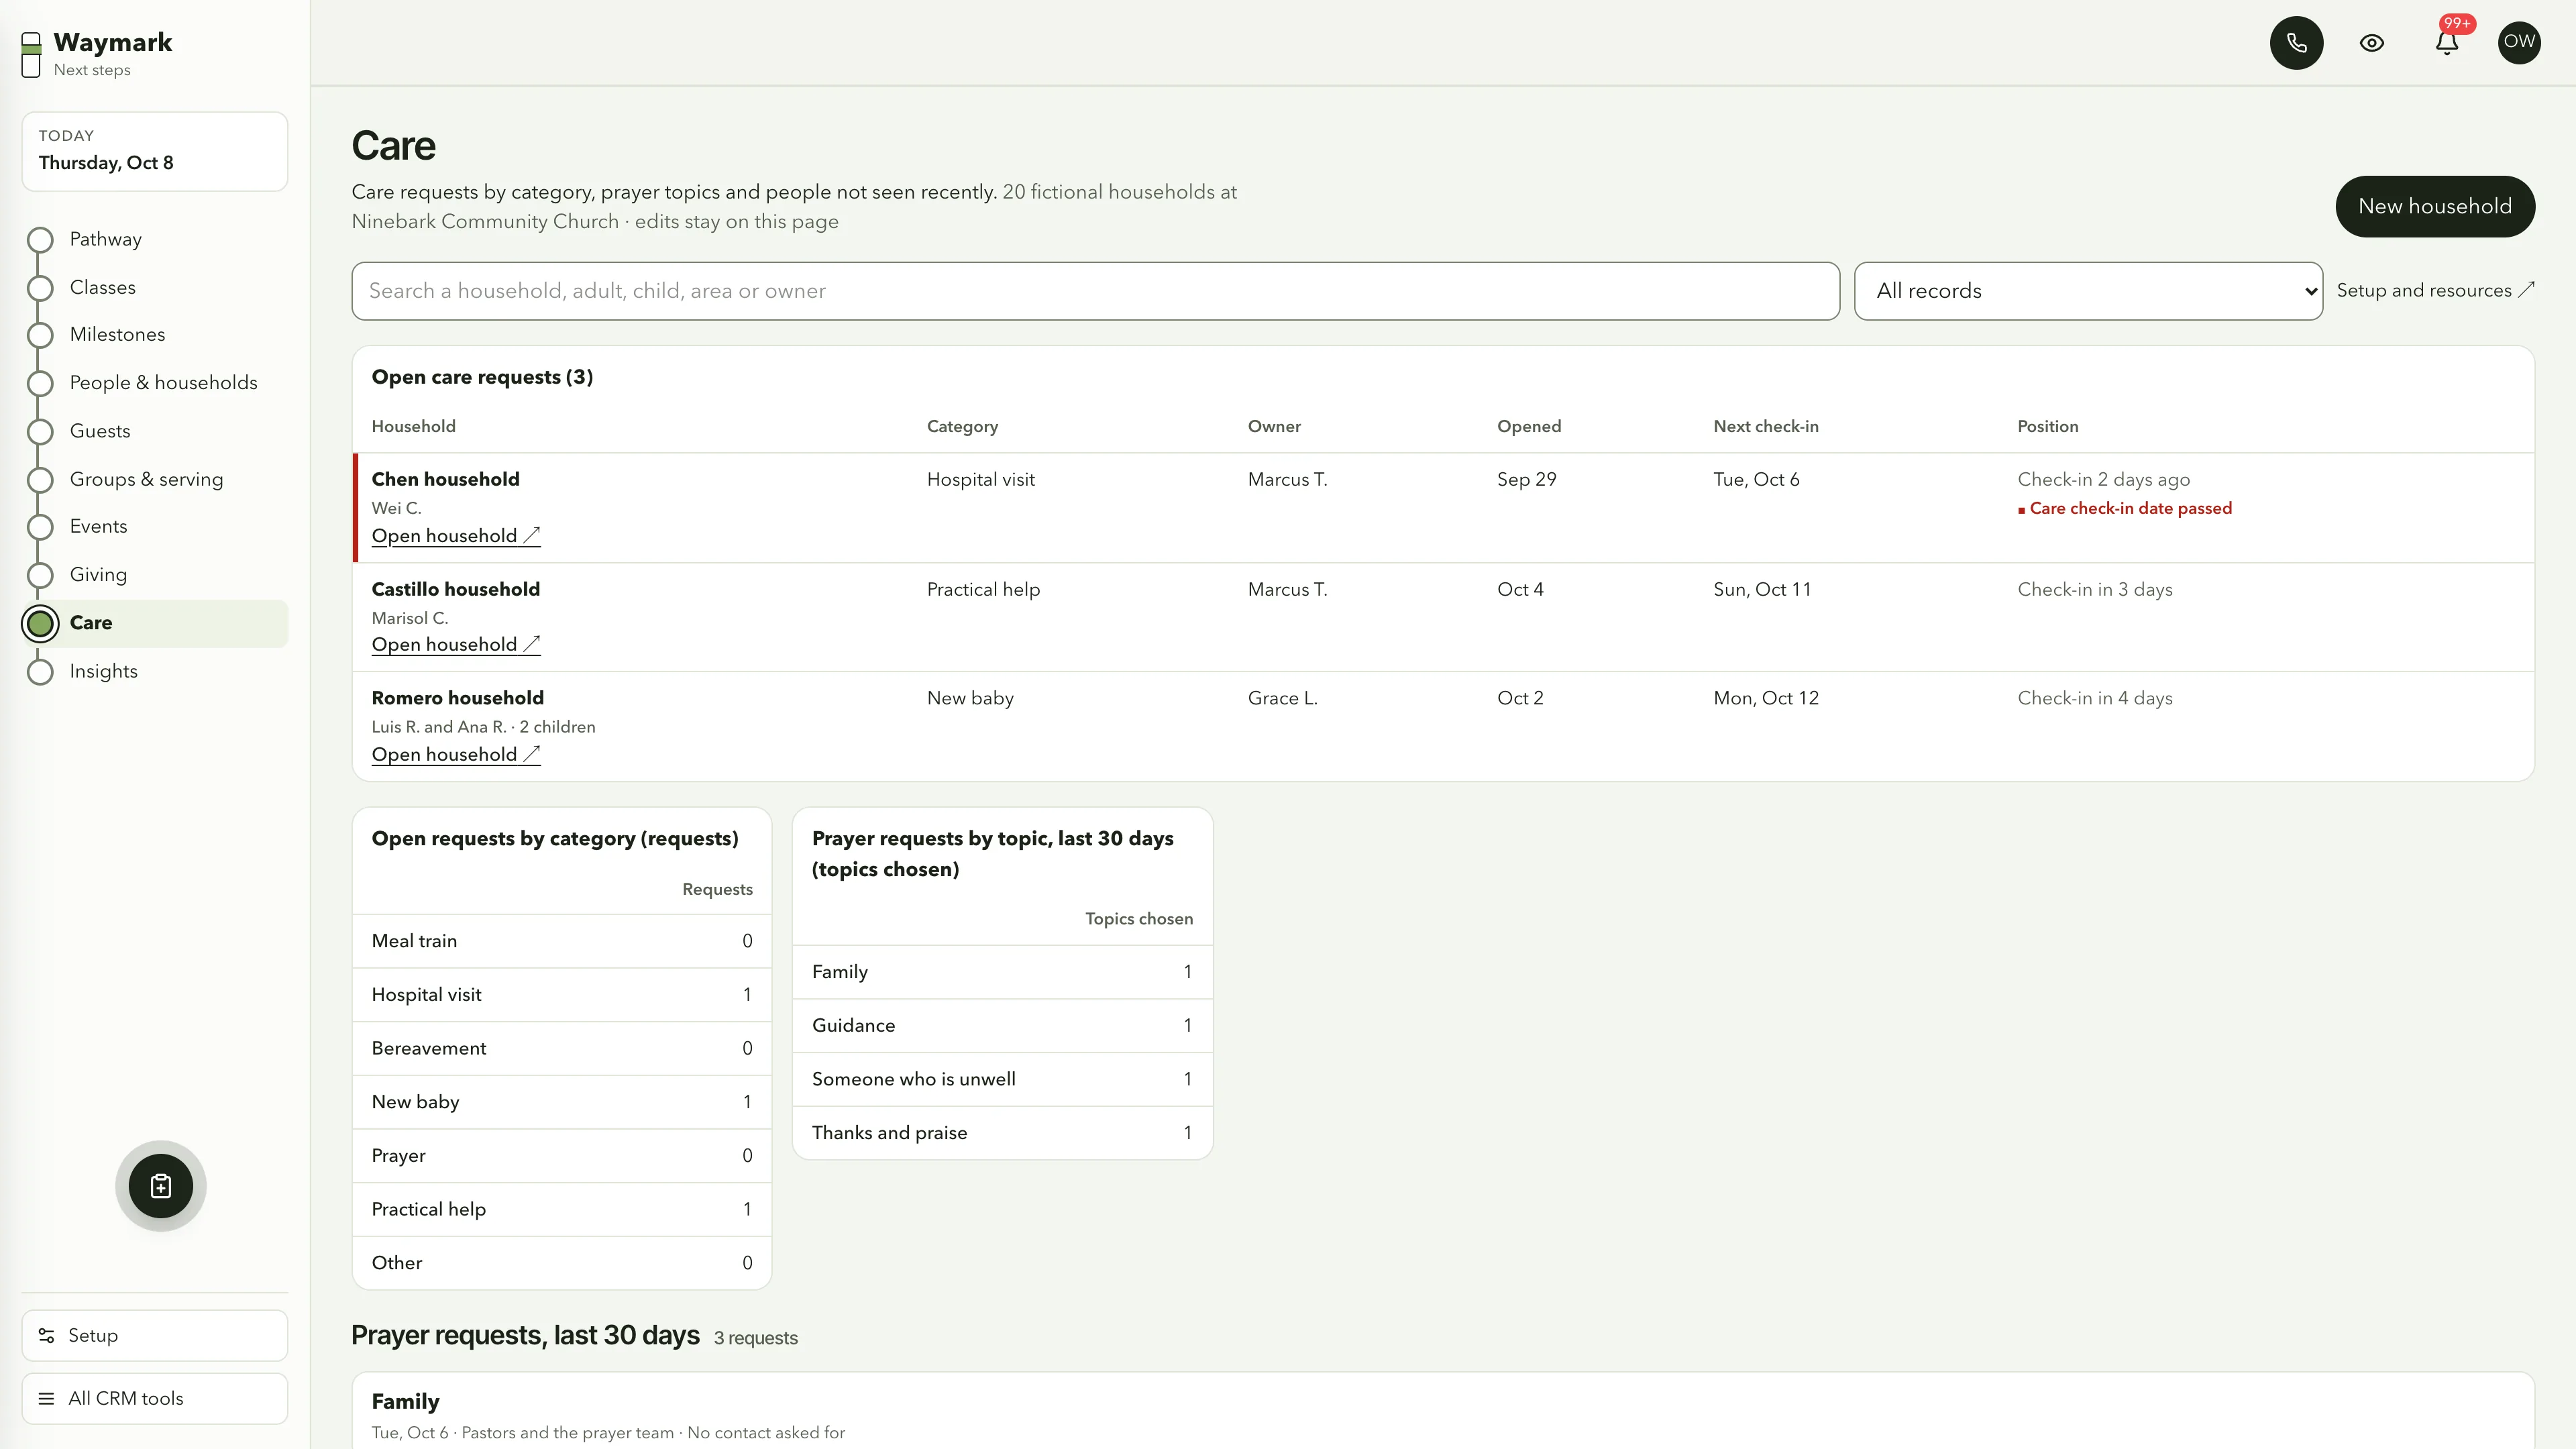Select the Giving step circle
The image size is (2576, 1449).
[x=40, y=575]
